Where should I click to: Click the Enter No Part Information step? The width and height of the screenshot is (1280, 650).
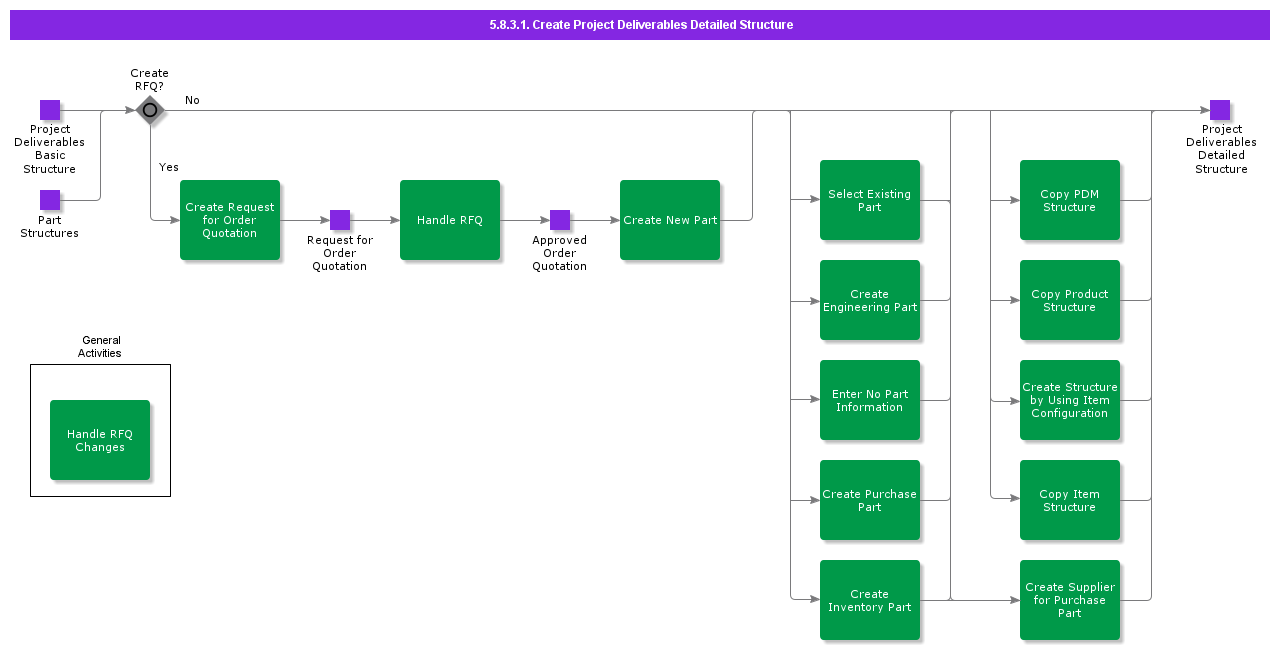(870, 400)
